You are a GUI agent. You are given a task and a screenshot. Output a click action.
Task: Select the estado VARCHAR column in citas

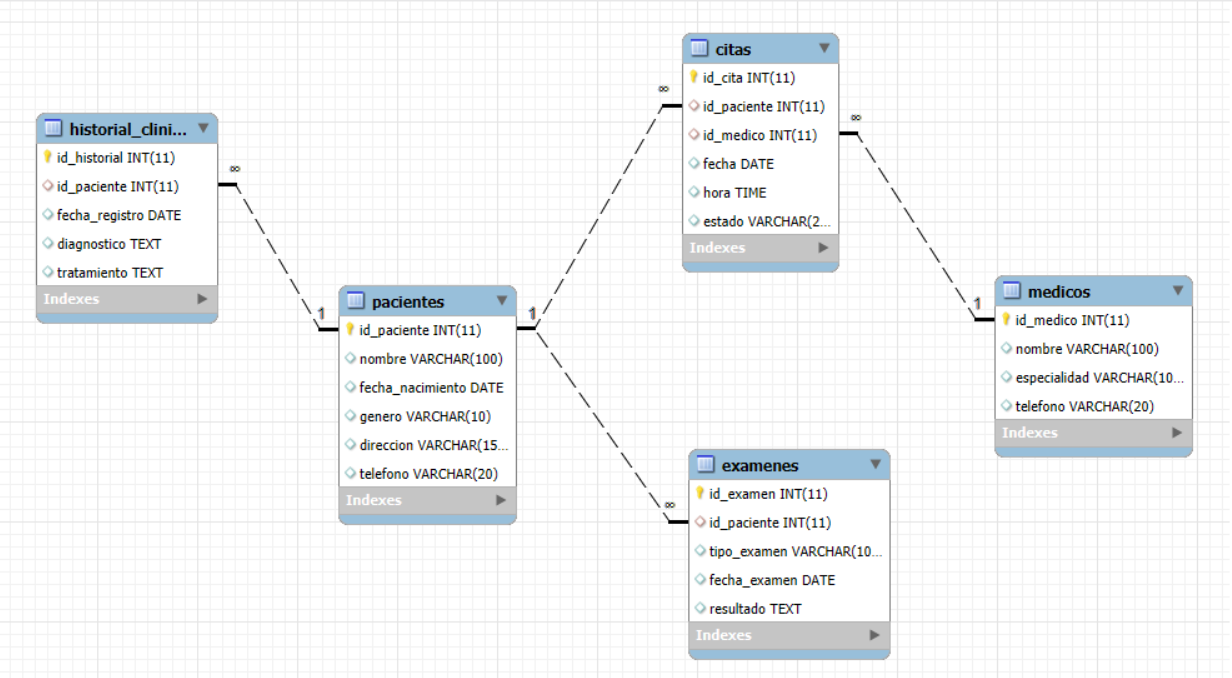[765, 221]
